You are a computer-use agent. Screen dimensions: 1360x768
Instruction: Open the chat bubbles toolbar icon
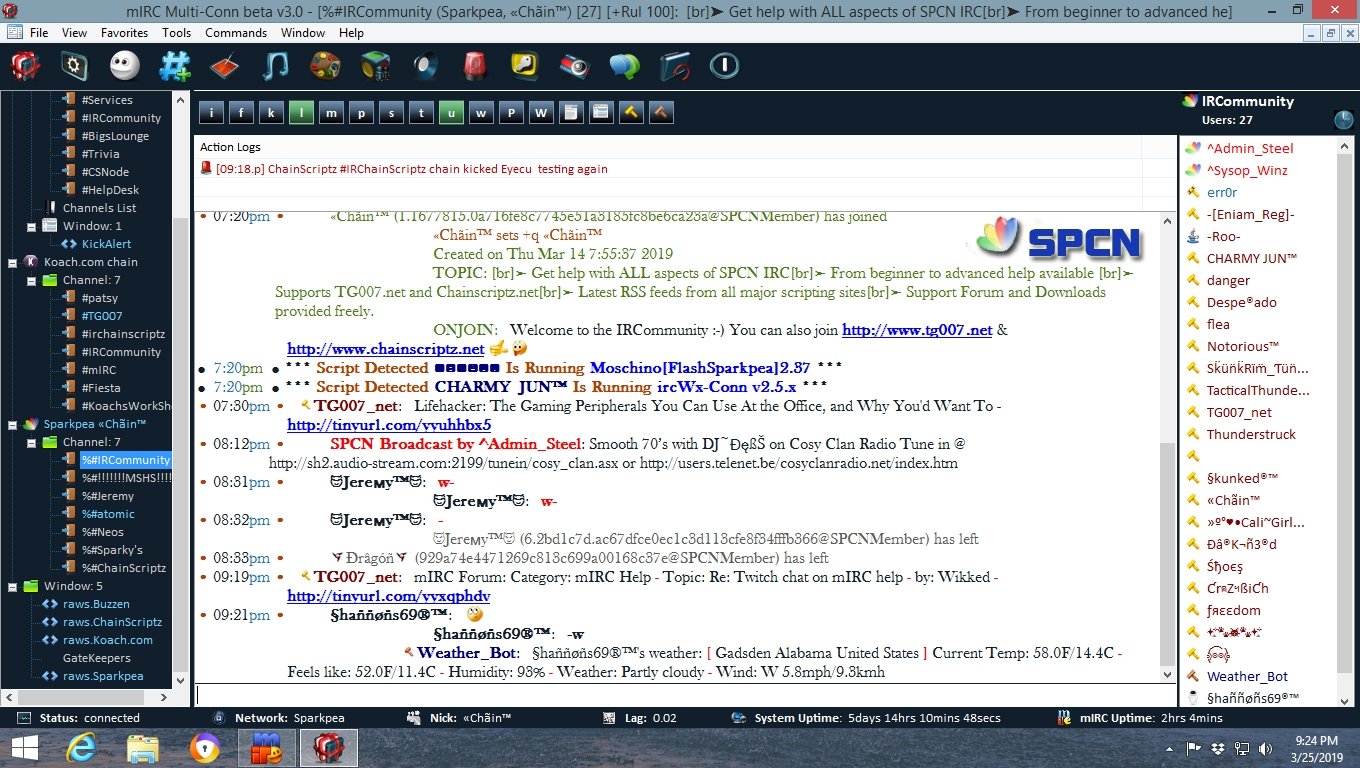(x=625, y=66)
